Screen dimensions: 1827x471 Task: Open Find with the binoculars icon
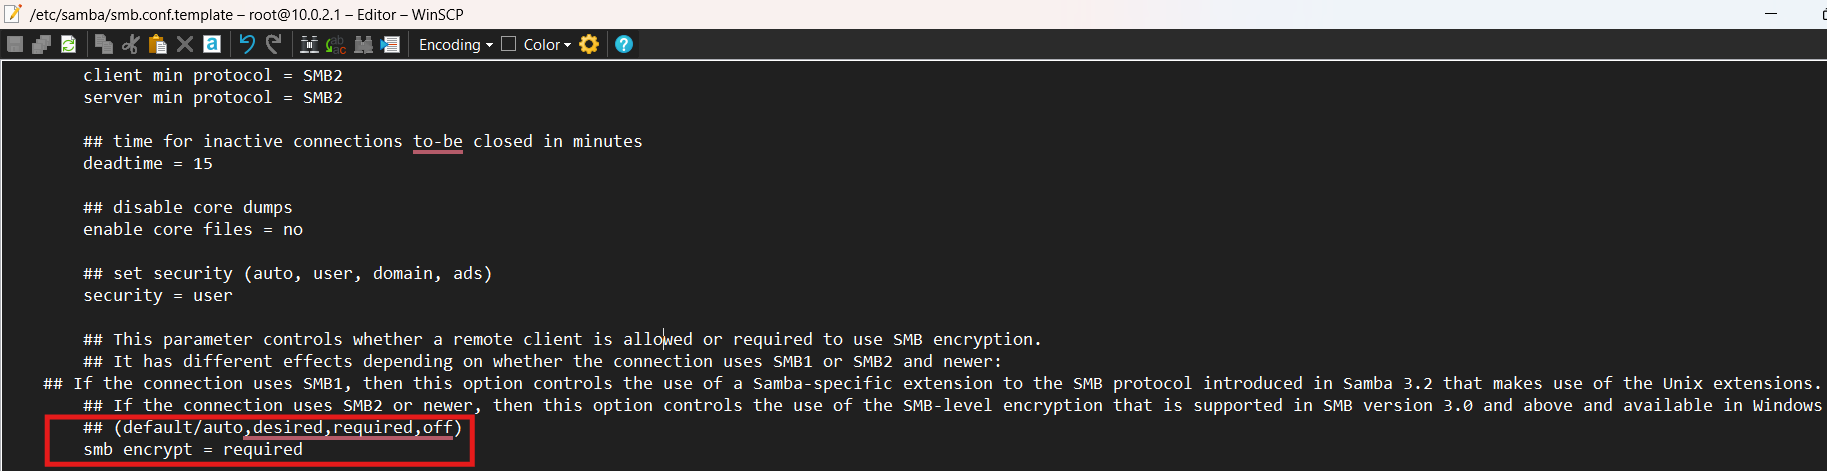point(309,44)
